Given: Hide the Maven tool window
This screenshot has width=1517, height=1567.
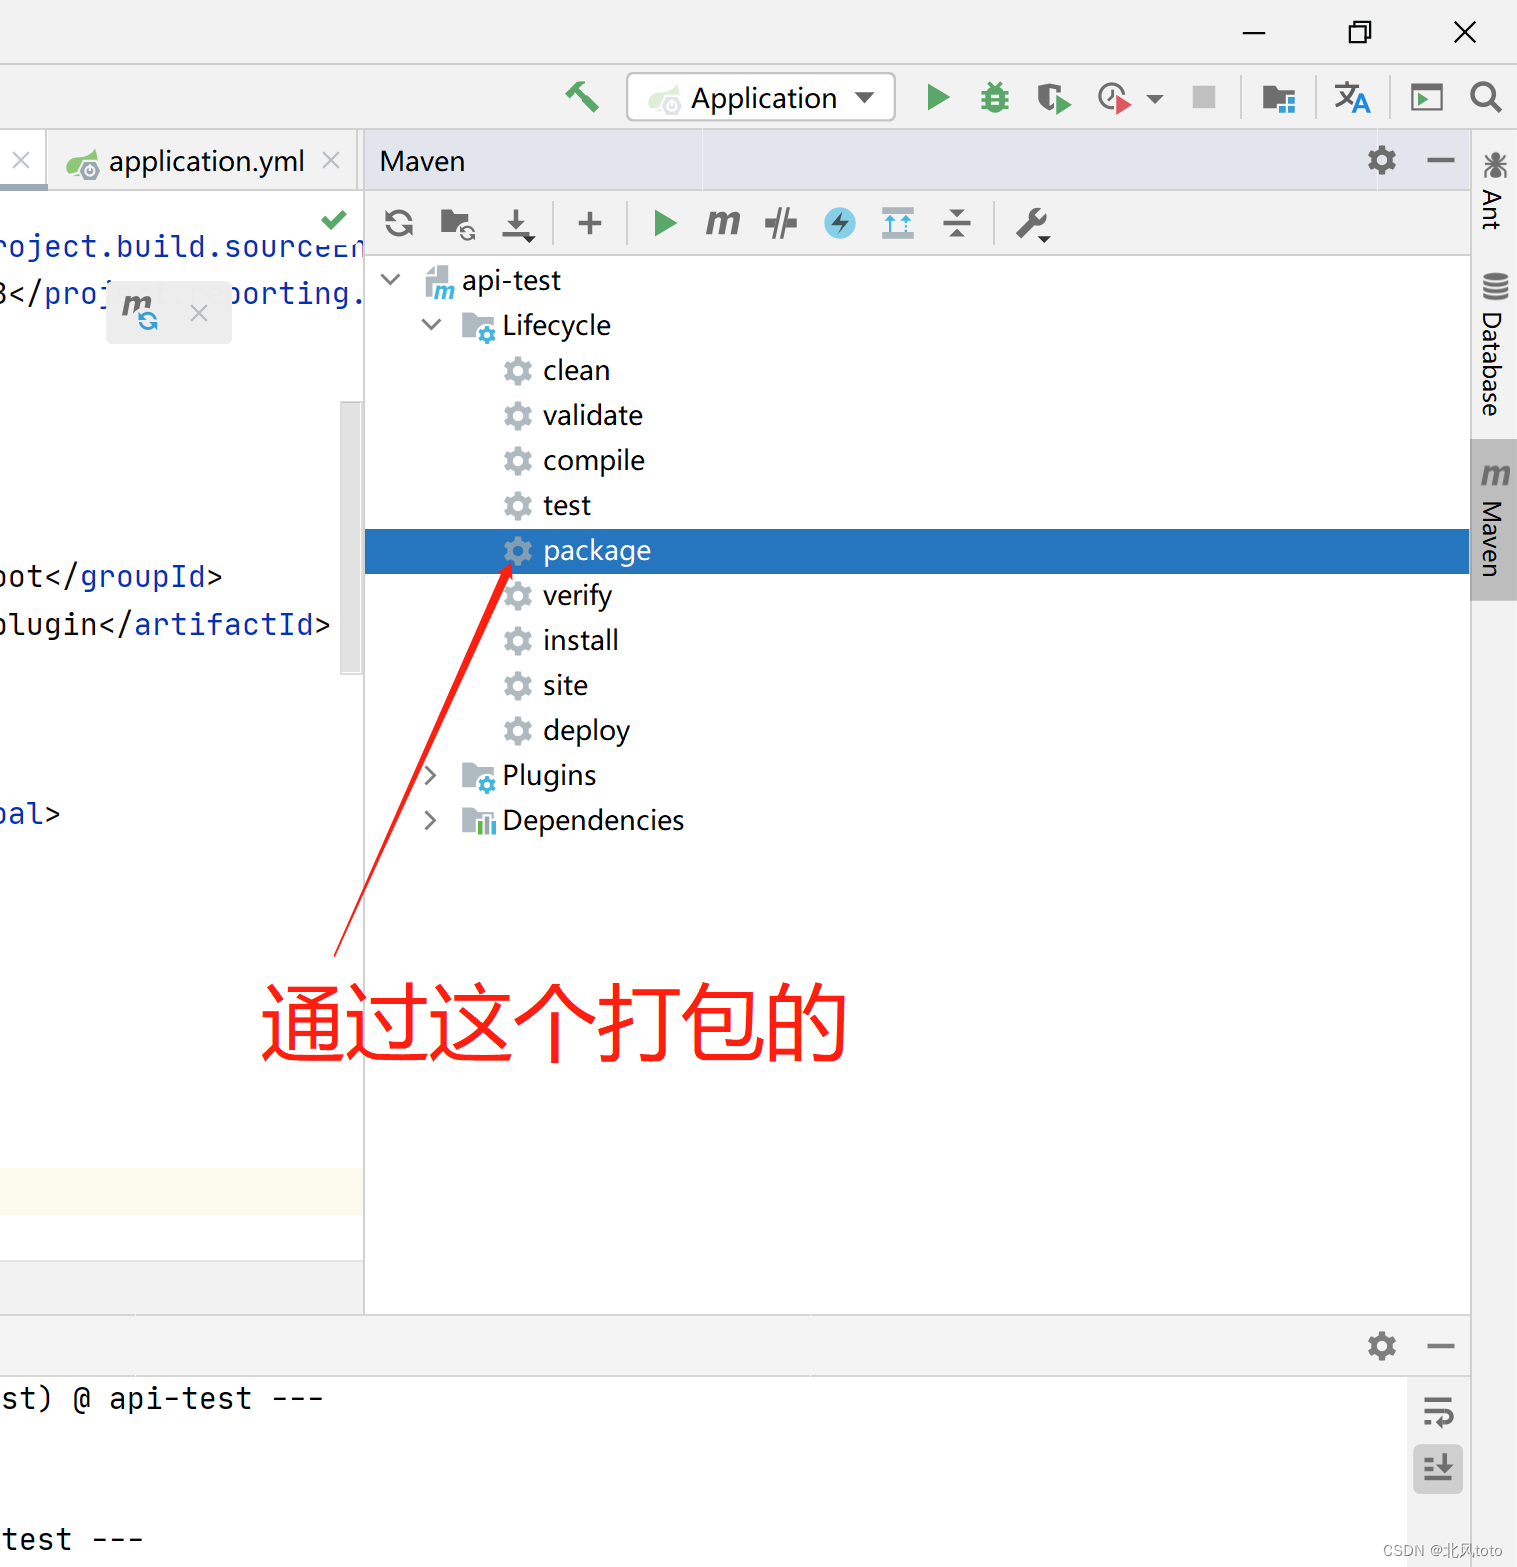Looking at the screenshot, I should pyautogui.click(x=1441, y=160).
